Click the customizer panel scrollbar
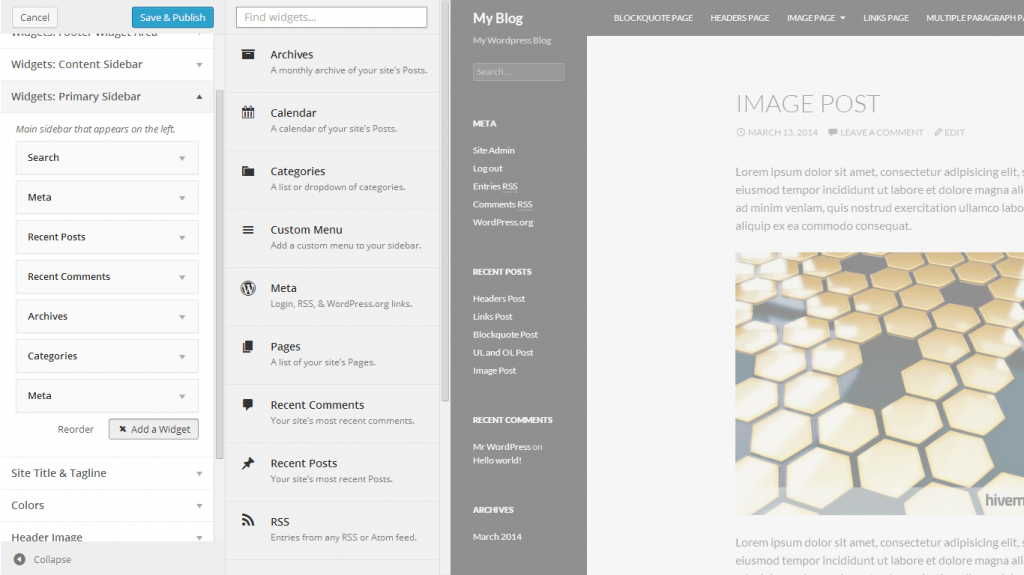 (219, 274)
